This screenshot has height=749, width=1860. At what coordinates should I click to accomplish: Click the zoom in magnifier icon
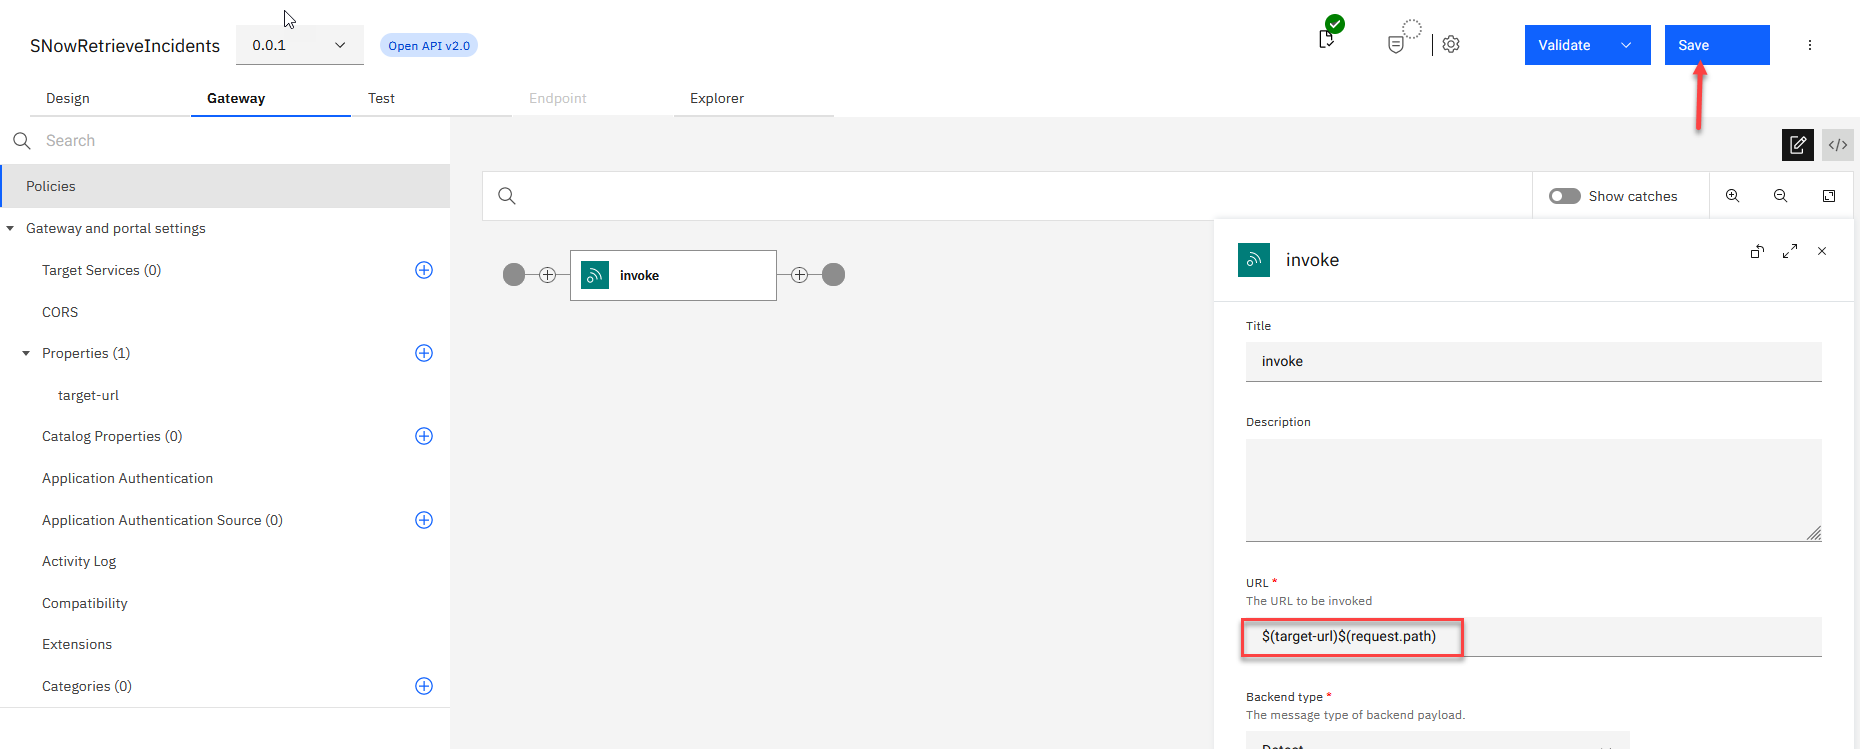click(x=1732, y=196)
